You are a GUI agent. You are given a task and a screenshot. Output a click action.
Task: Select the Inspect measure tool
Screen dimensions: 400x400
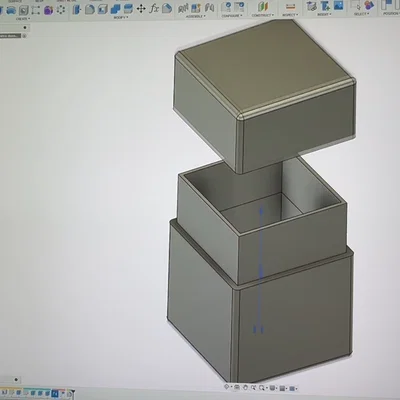[x=290, y=7]
